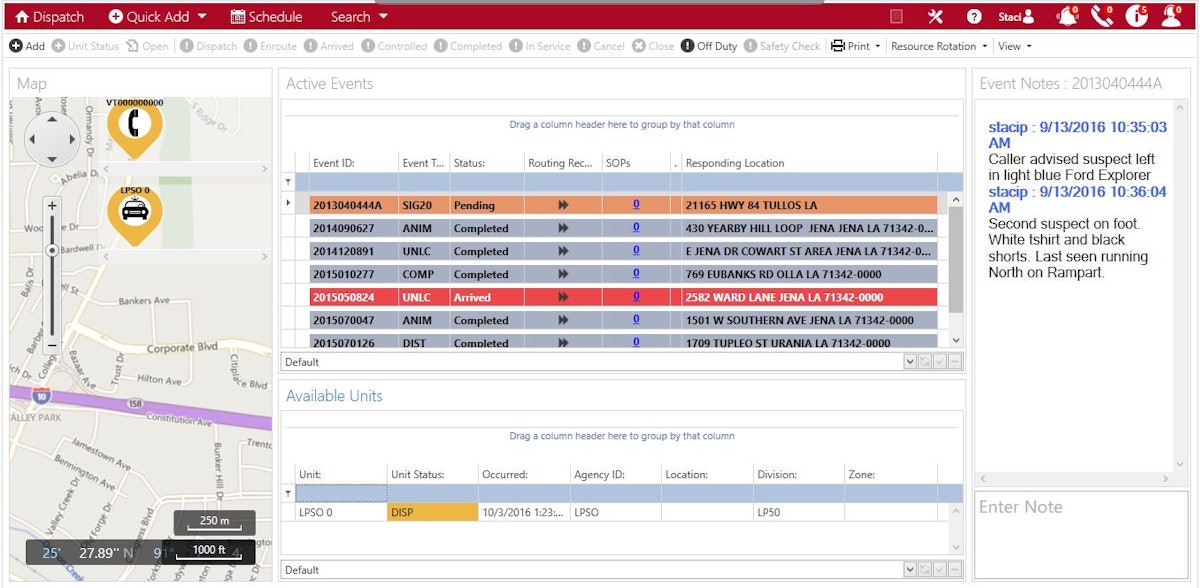The image size is (1200, 588).
Task: Open the Resource Rotation button
Action: [x=938, y=45]
